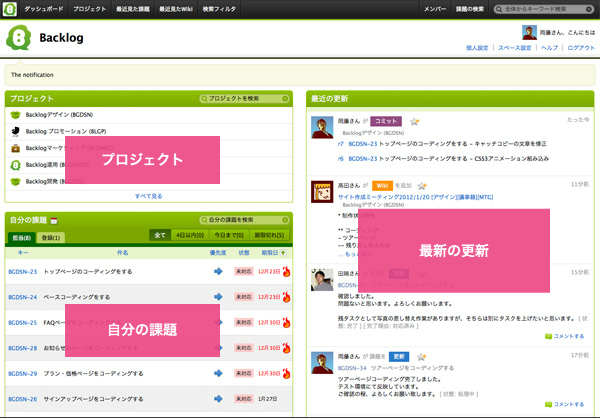Screen dimensions: 600x418
Task: Select the 今日まで filter
Action: click(x=229, y=235)
